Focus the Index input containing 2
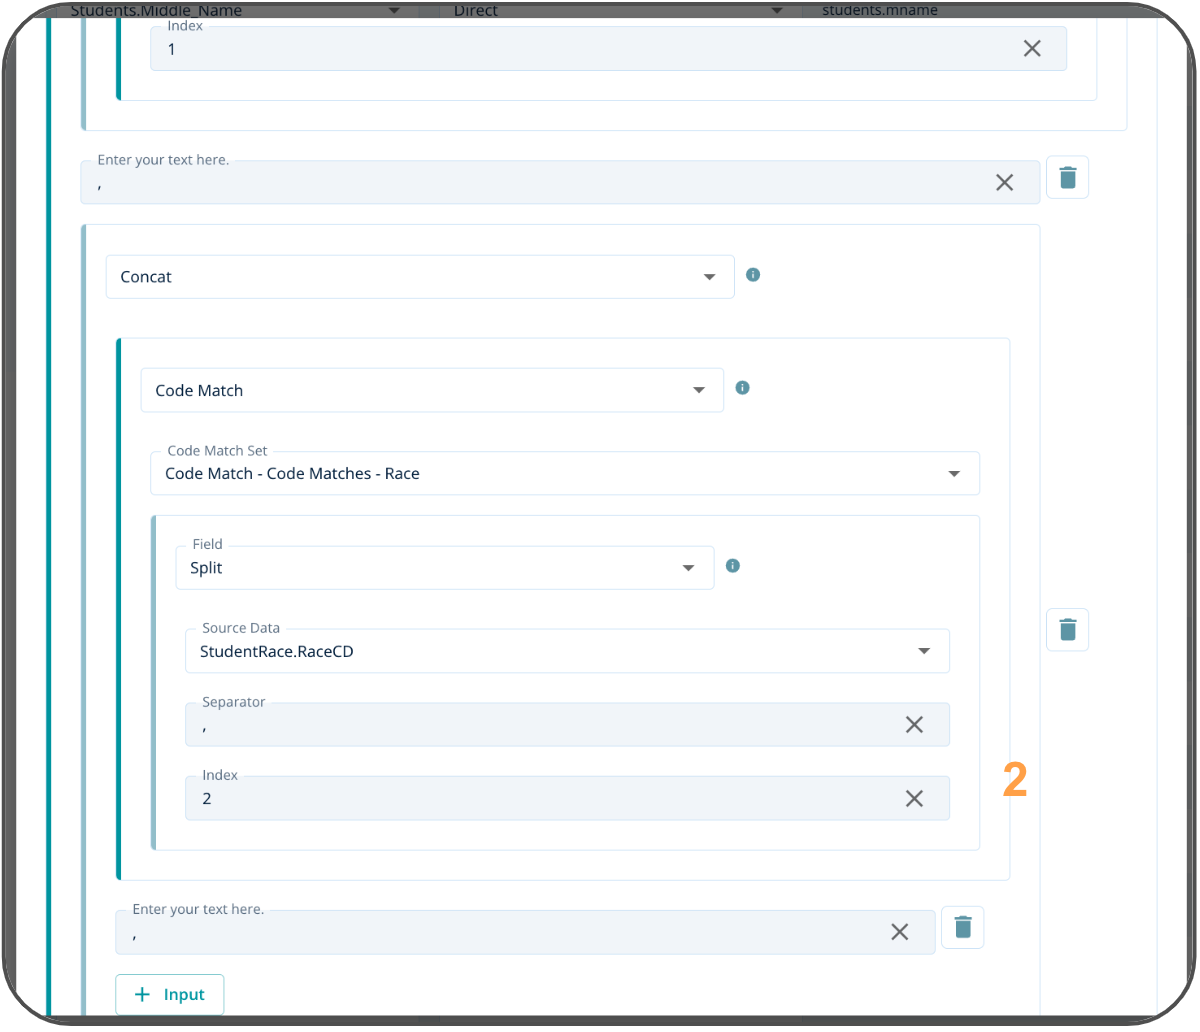This screenshot has height=1032, width=1200. point(540,799)
